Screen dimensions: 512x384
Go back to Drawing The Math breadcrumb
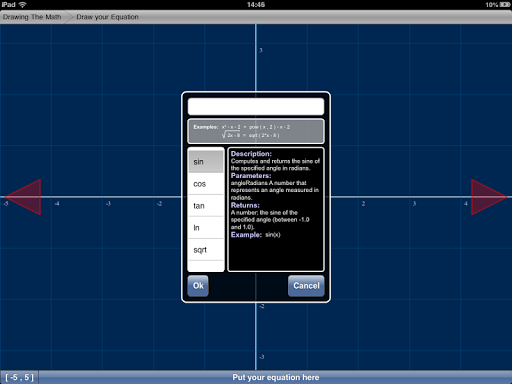coord(32,17)
